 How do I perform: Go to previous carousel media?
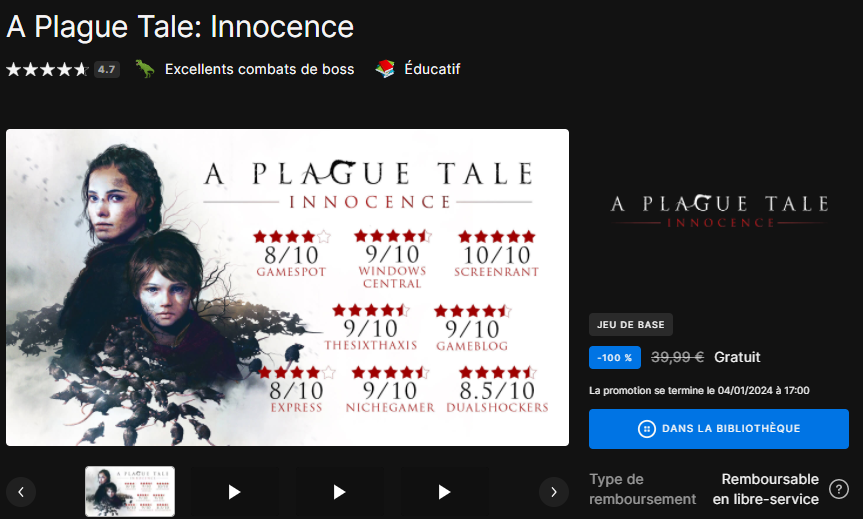[x=21, y=491]
